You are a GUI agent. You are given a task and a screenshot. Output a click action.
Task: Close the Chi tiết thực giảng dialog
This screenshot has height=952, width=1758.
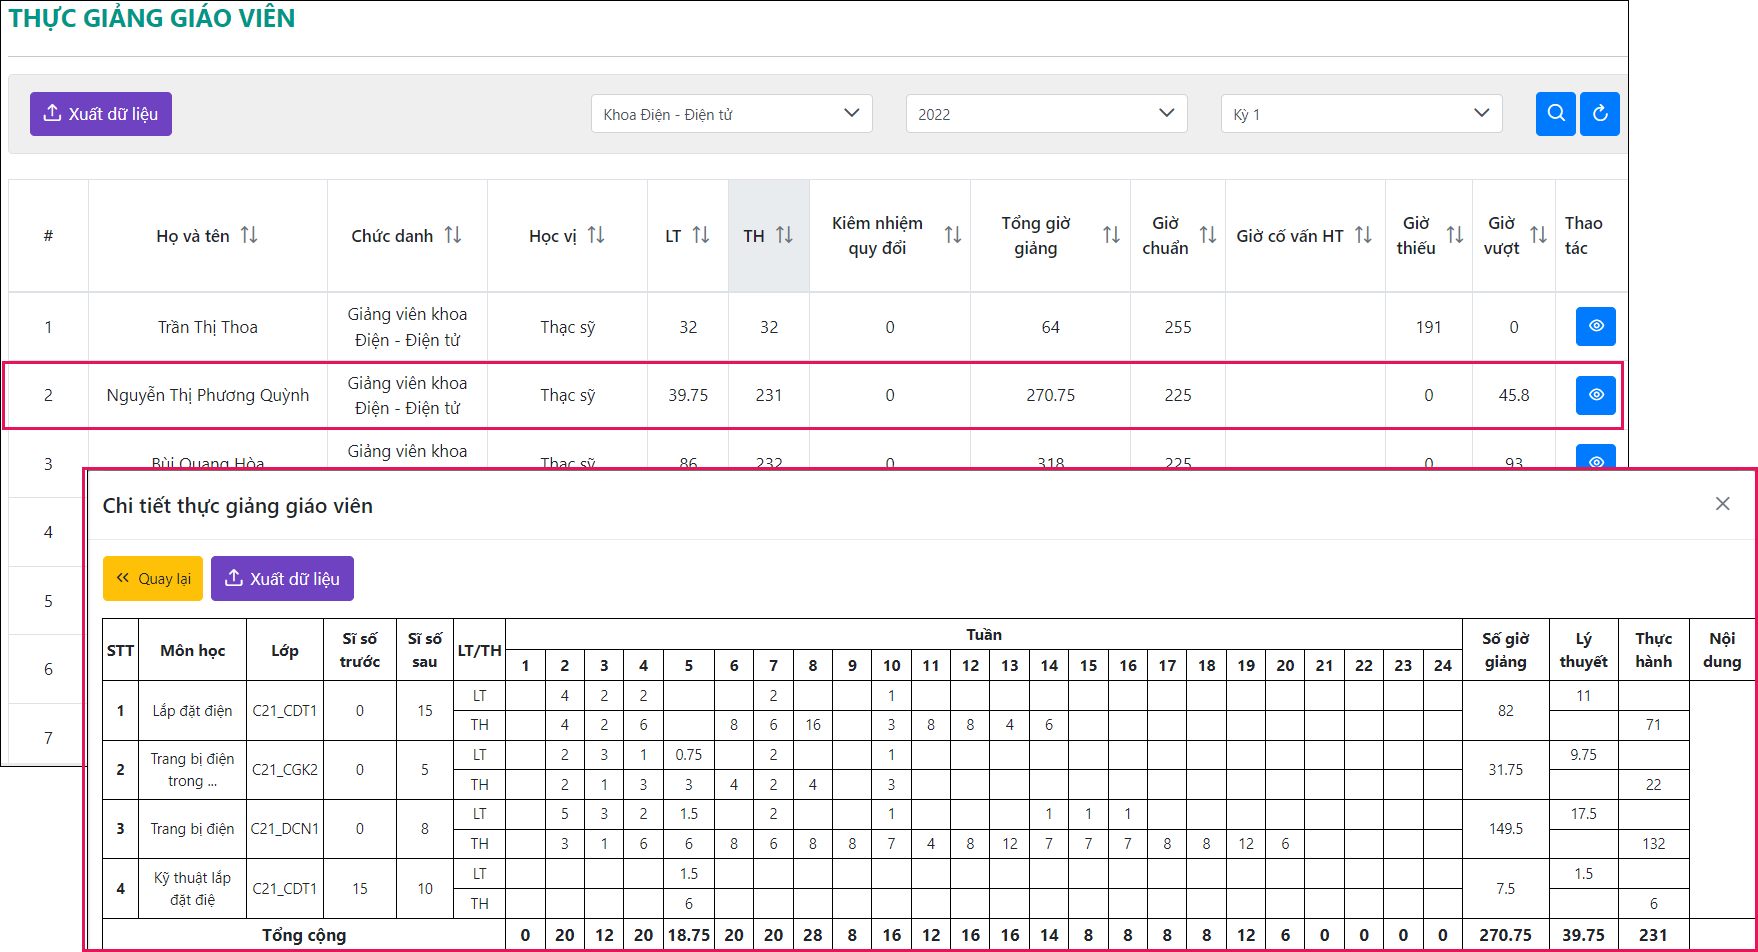pos(1722,504)
